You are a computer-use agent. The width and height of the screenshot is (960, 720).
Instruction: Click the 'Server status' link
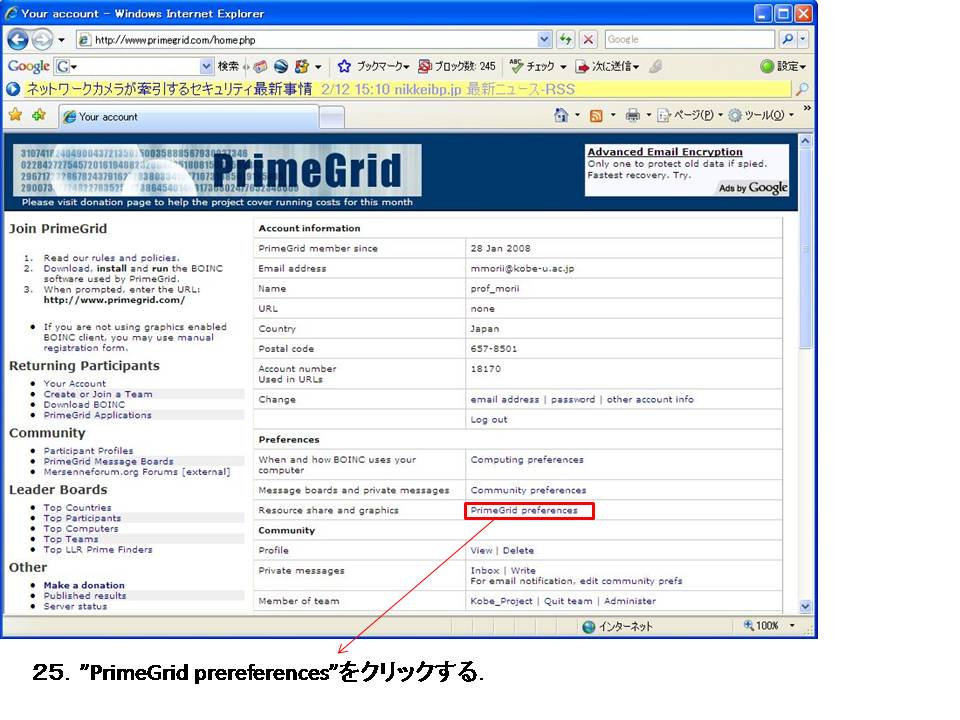click(x=75, y=606)
